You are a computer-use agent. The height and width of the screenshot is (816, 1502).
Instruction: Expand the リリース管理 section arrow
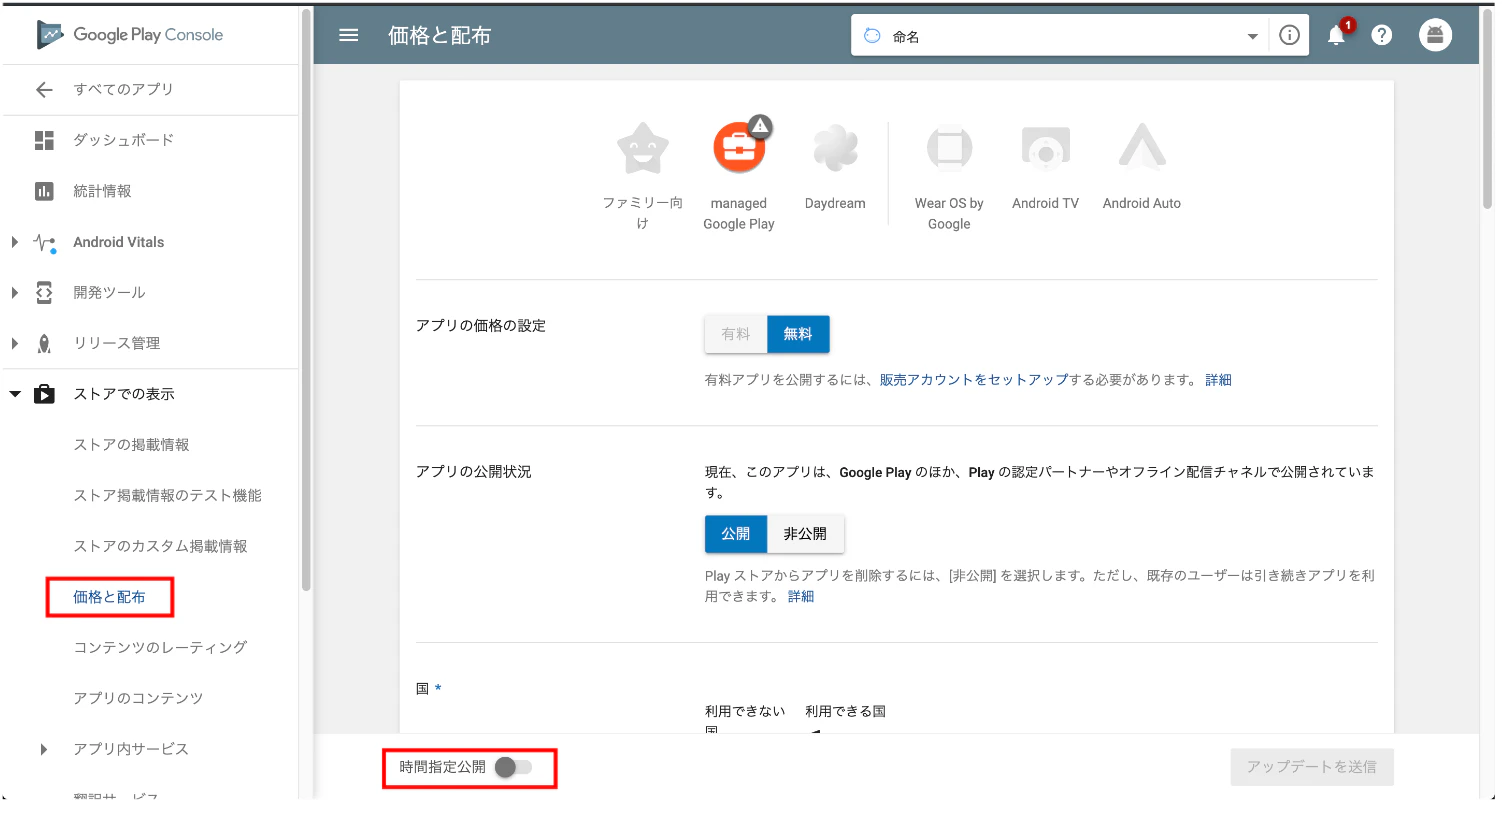click(x=15, y=344)
